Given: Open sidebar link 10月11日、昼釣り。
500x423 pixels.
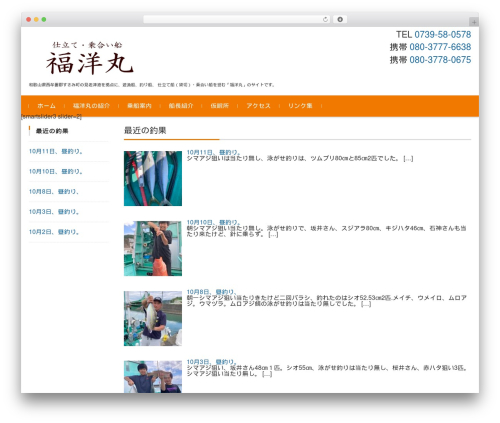Looking at the screenshot, I should (56, 151).
